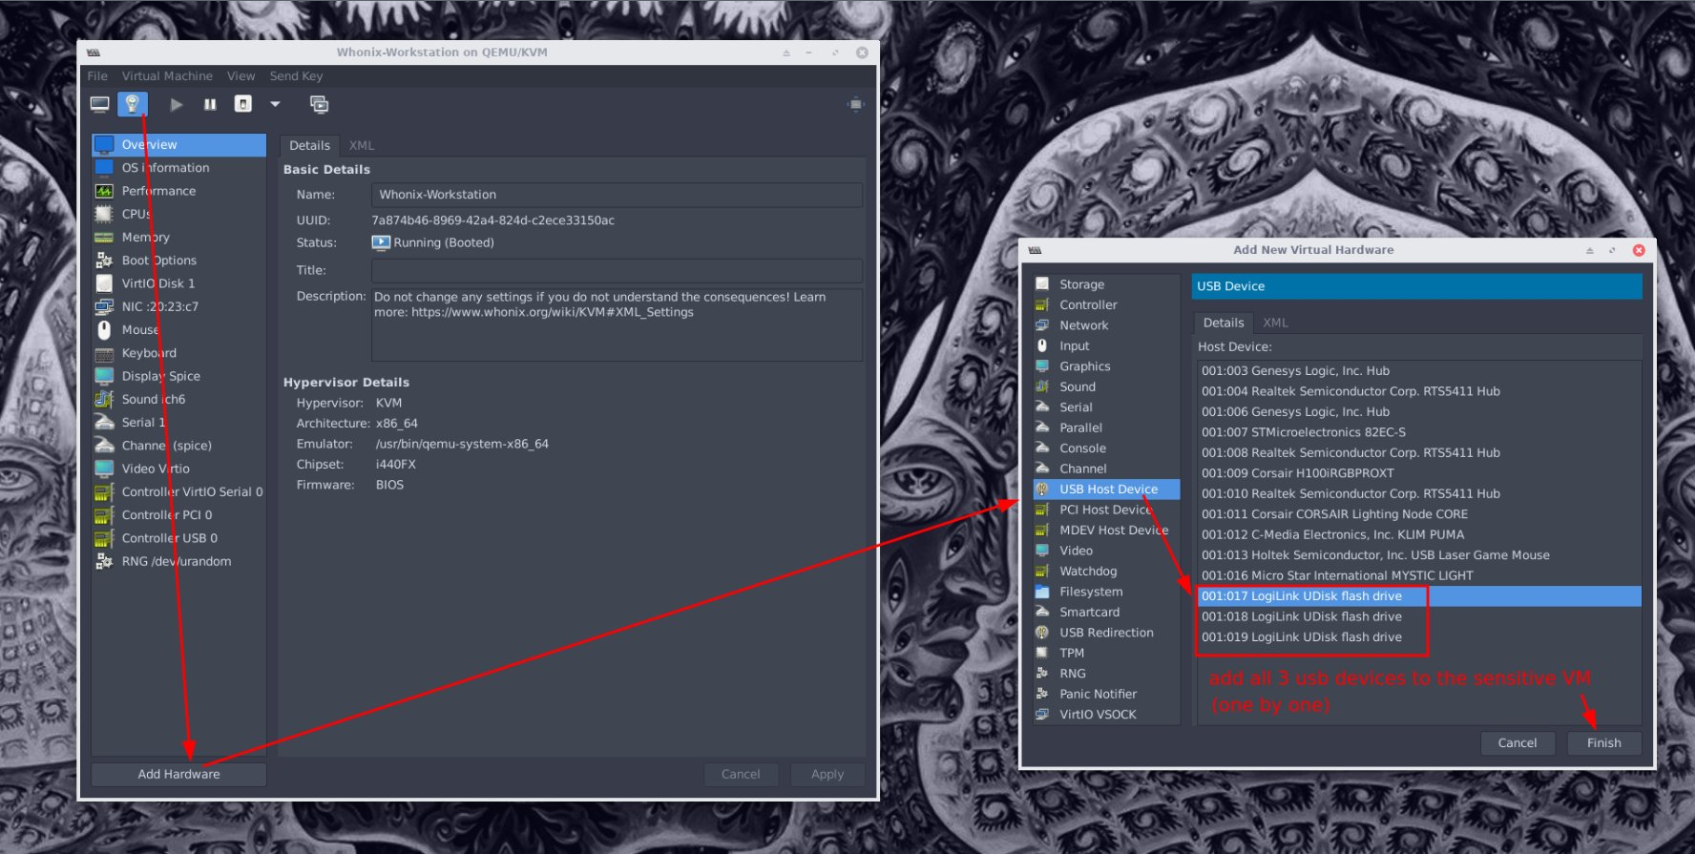Viewport: 1695px width, 854px height.
Task: Shut down VM power icon
Action: (x=243, y=104)
